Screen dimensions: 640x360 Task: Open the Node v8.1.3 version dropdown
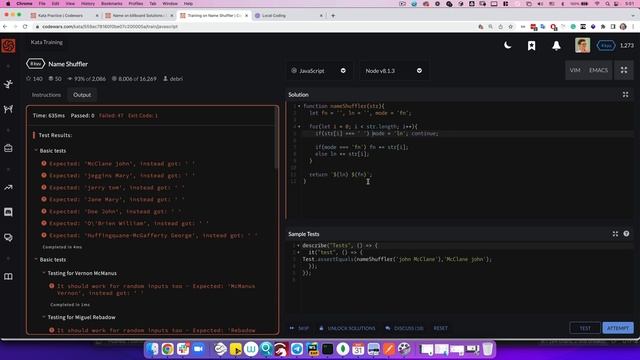393,71
